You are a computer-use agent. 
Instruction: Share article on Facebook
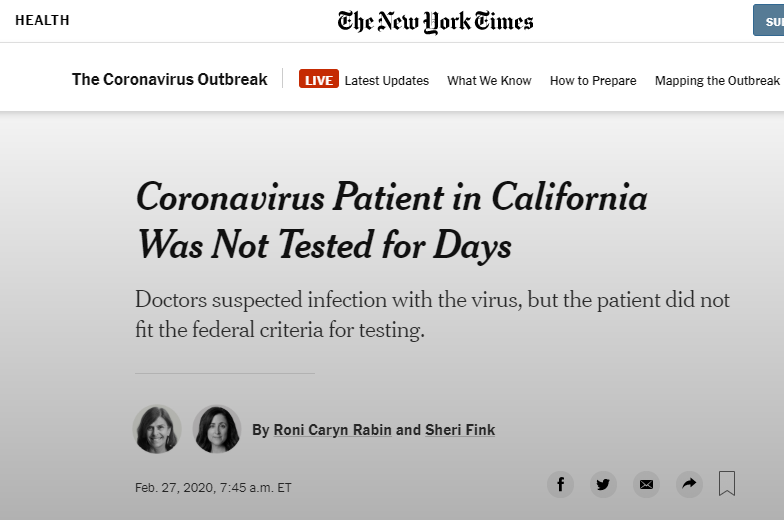tap(560, 484)
